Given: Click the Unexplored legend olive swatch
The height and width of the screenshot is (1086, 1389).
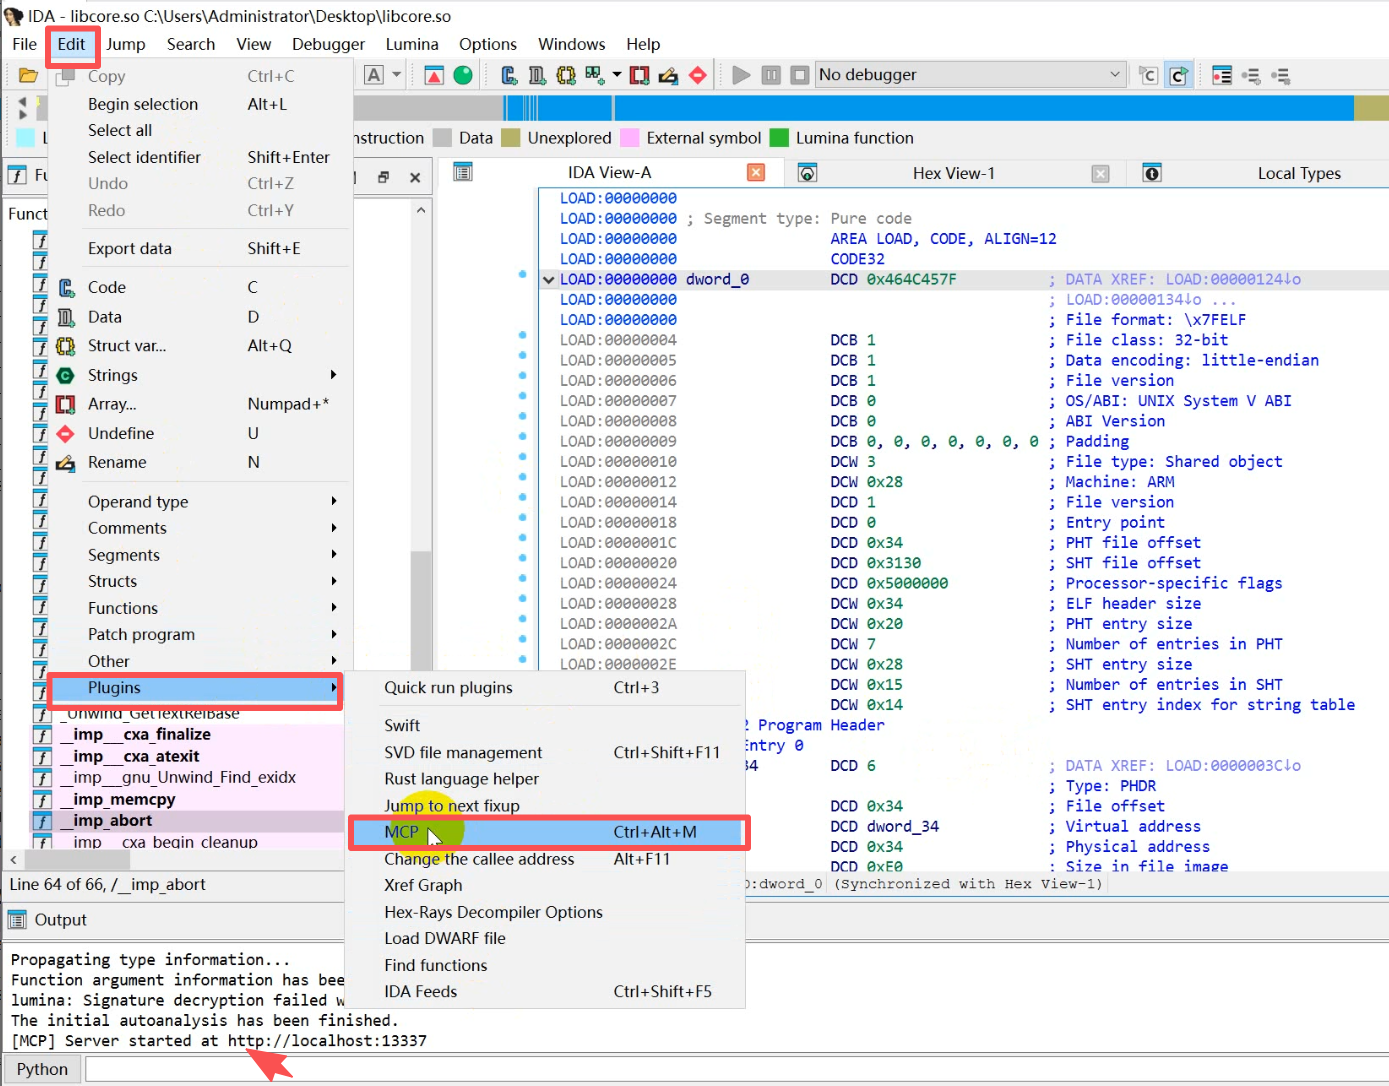Looking at the screenshot, I should [511, 138].
